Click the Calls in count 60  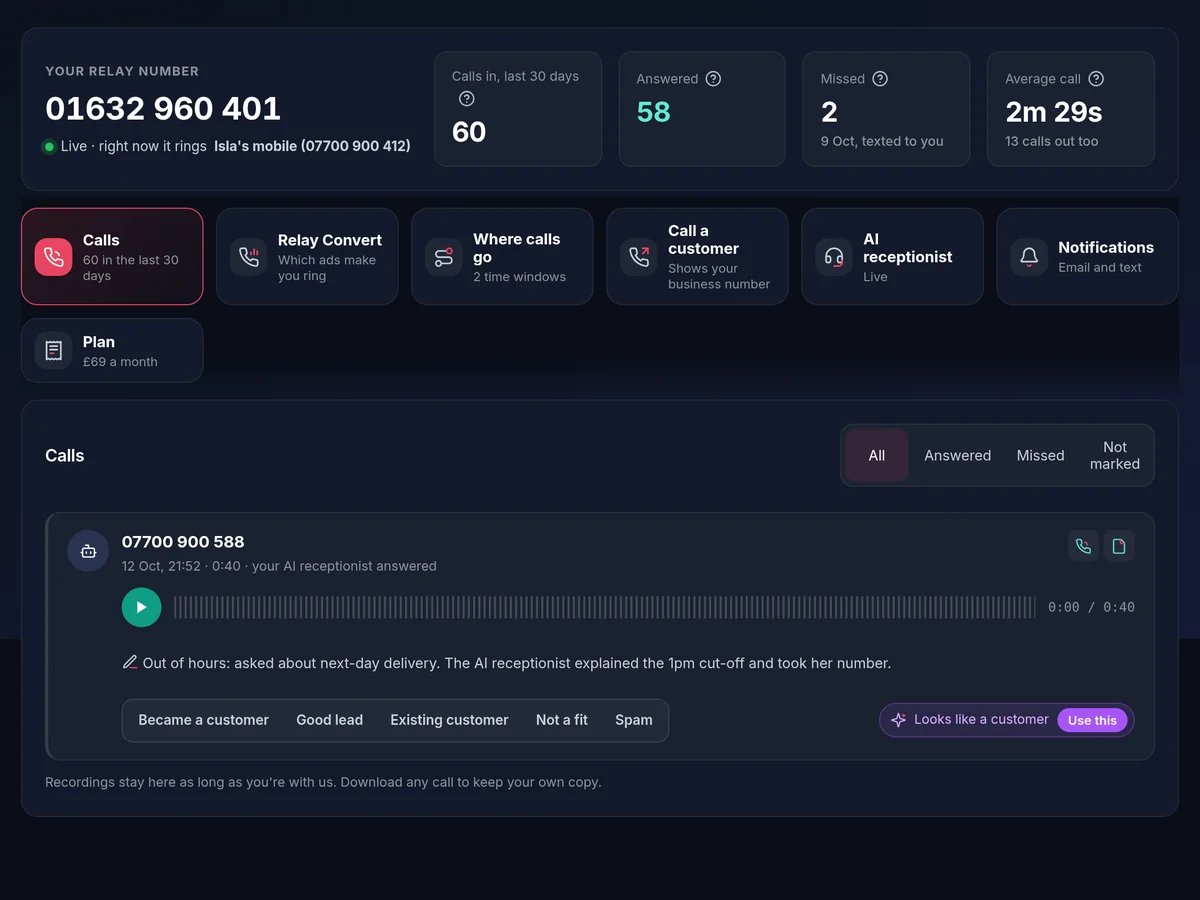pyautogui.click(x=469, y=131)
